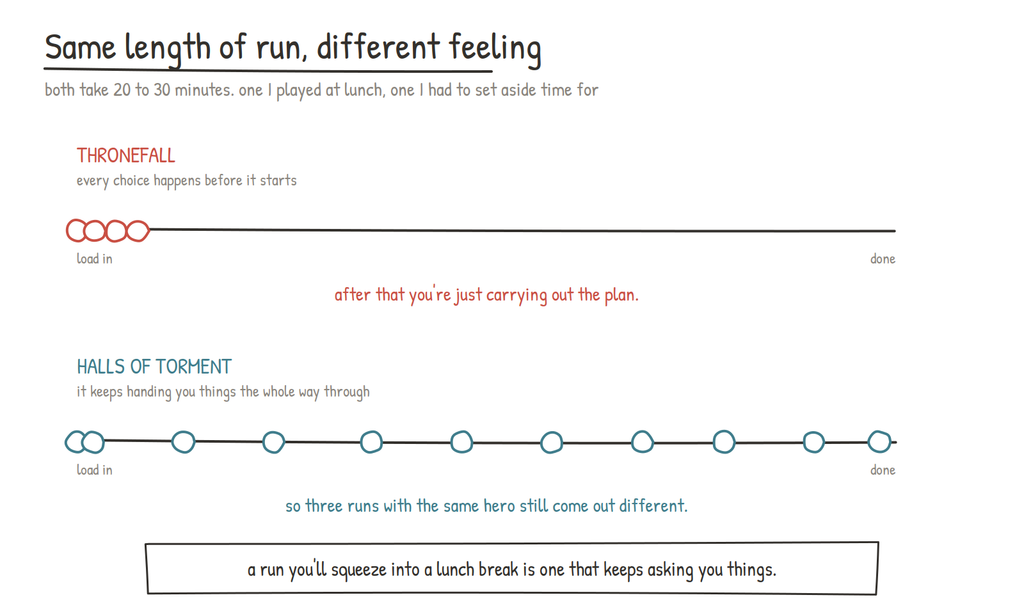Click the 'done' label under Thronefall line
Viewport: 1024px width, 614px height.
pyautogui.click(x=882, y=259)
